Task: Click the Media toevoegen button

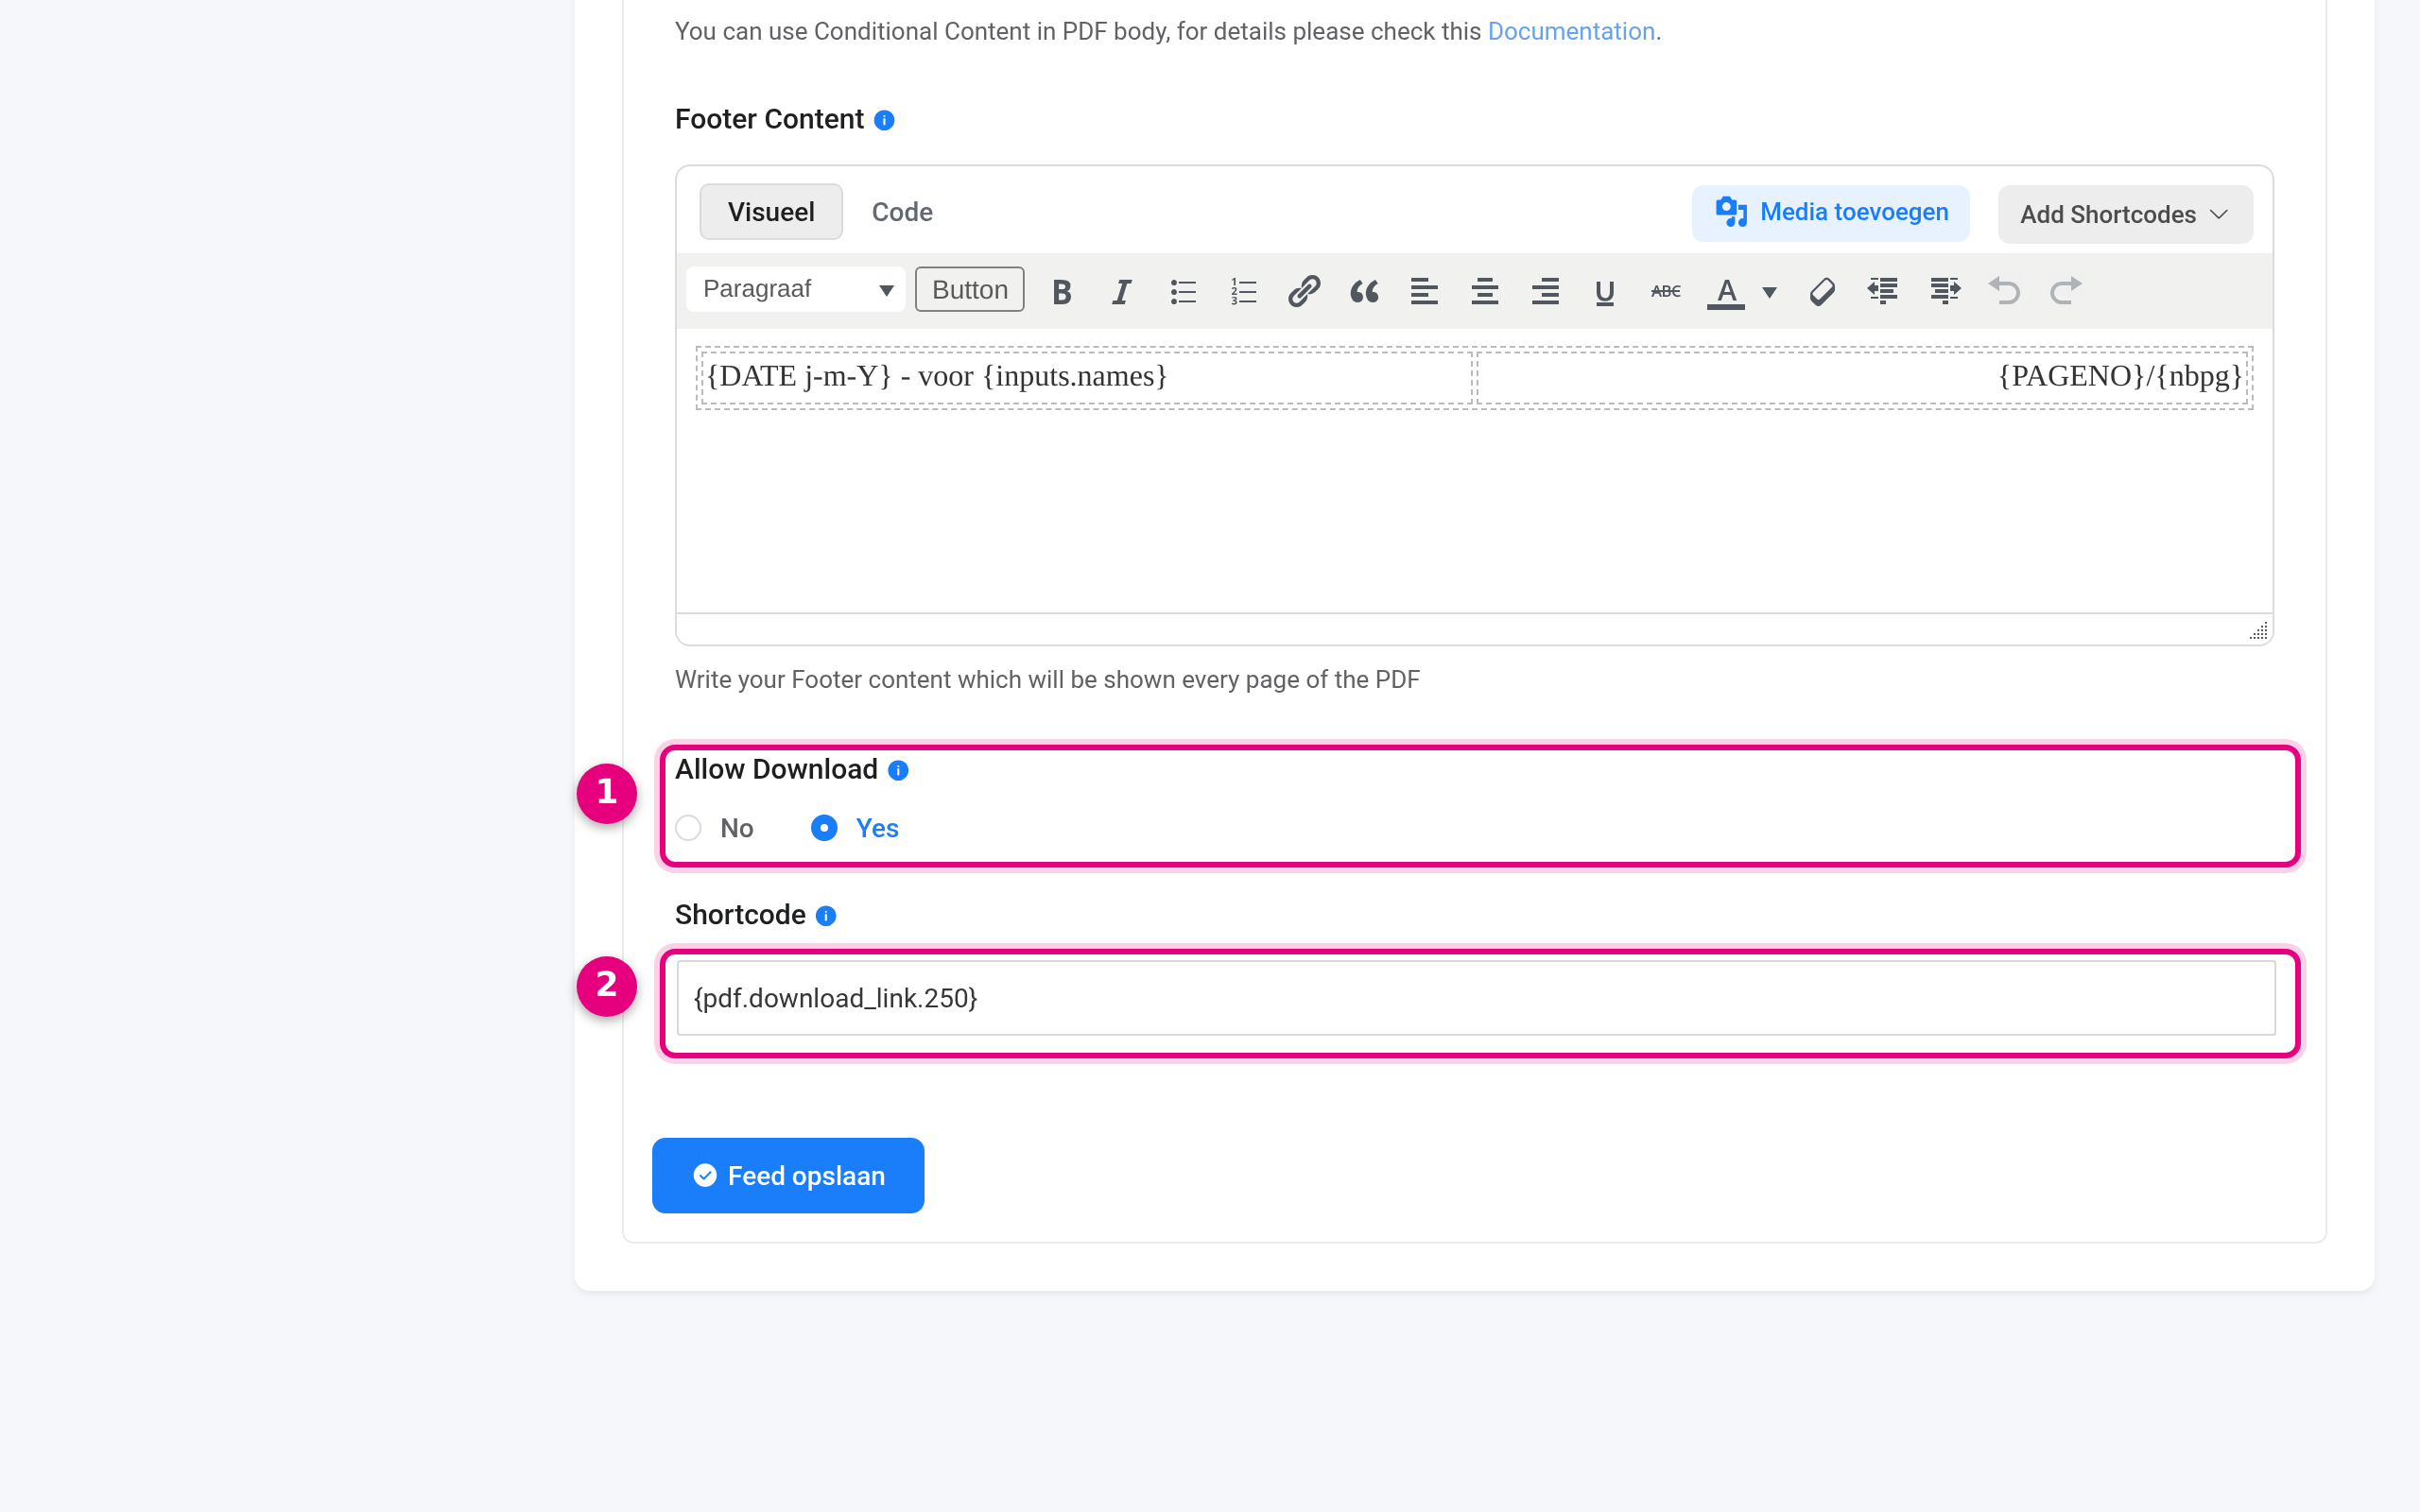Action: pos(1830,213)
